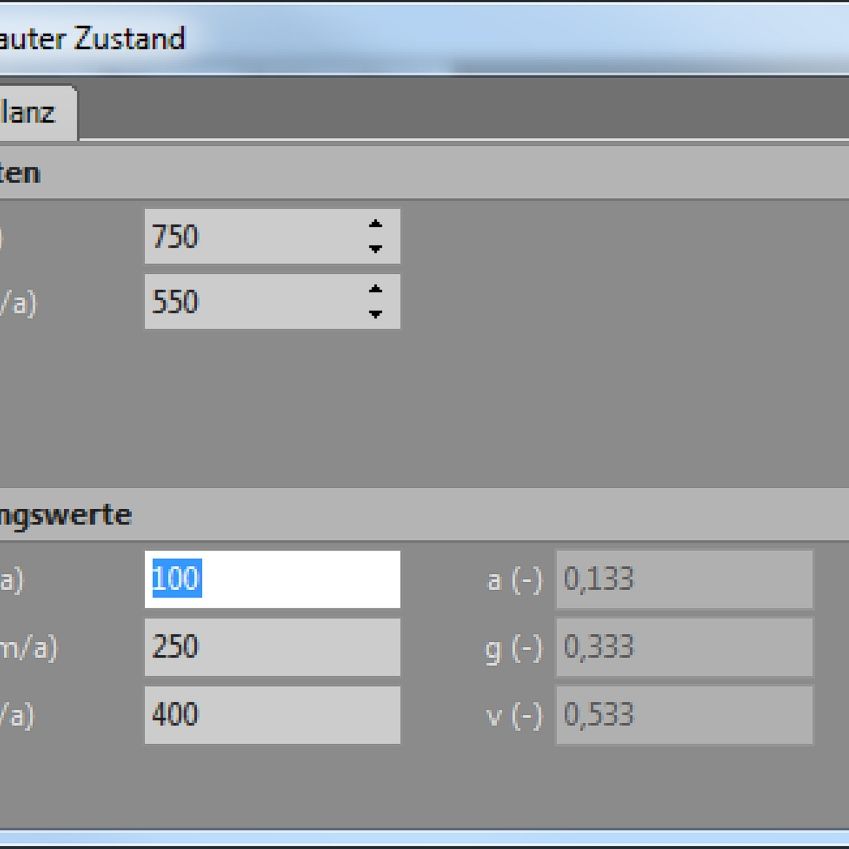Image resolution: width=849 pixels, height=849 pixels.
Task: Decrease the 550 value with its down arrow
Action: 375,314
